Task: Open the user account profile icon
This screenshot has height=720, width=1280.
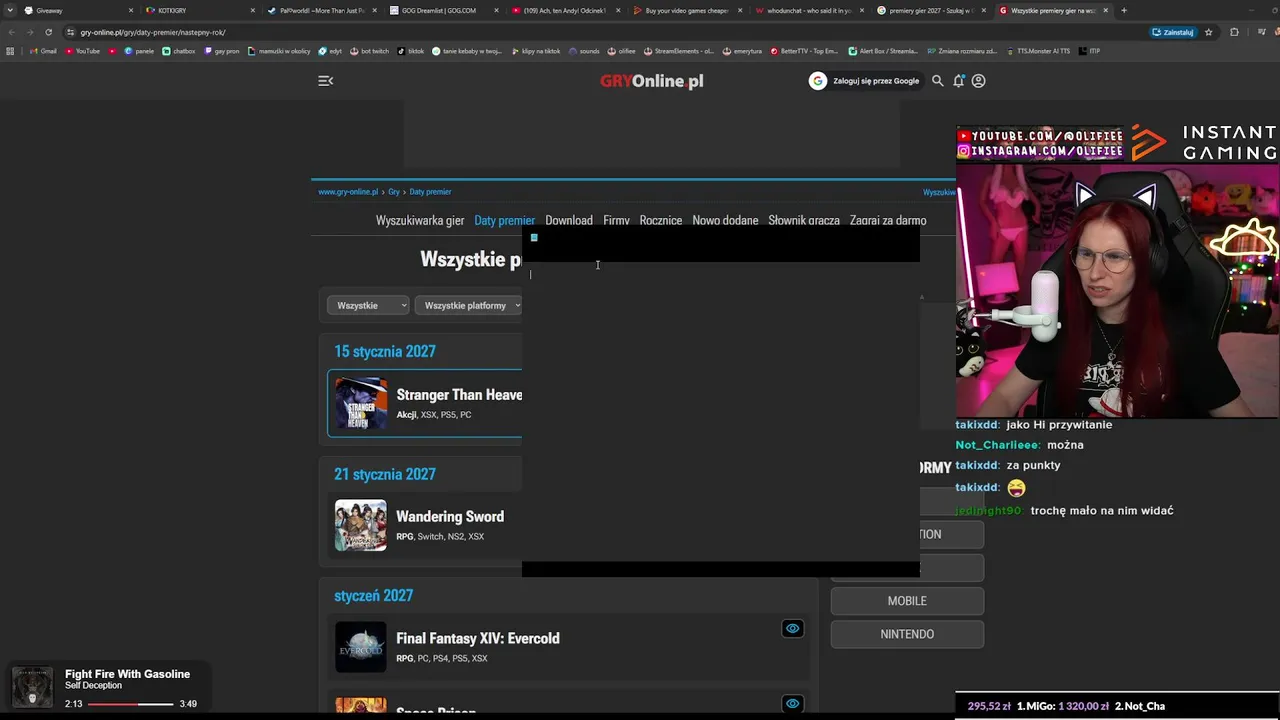Action: pos(978,81)
